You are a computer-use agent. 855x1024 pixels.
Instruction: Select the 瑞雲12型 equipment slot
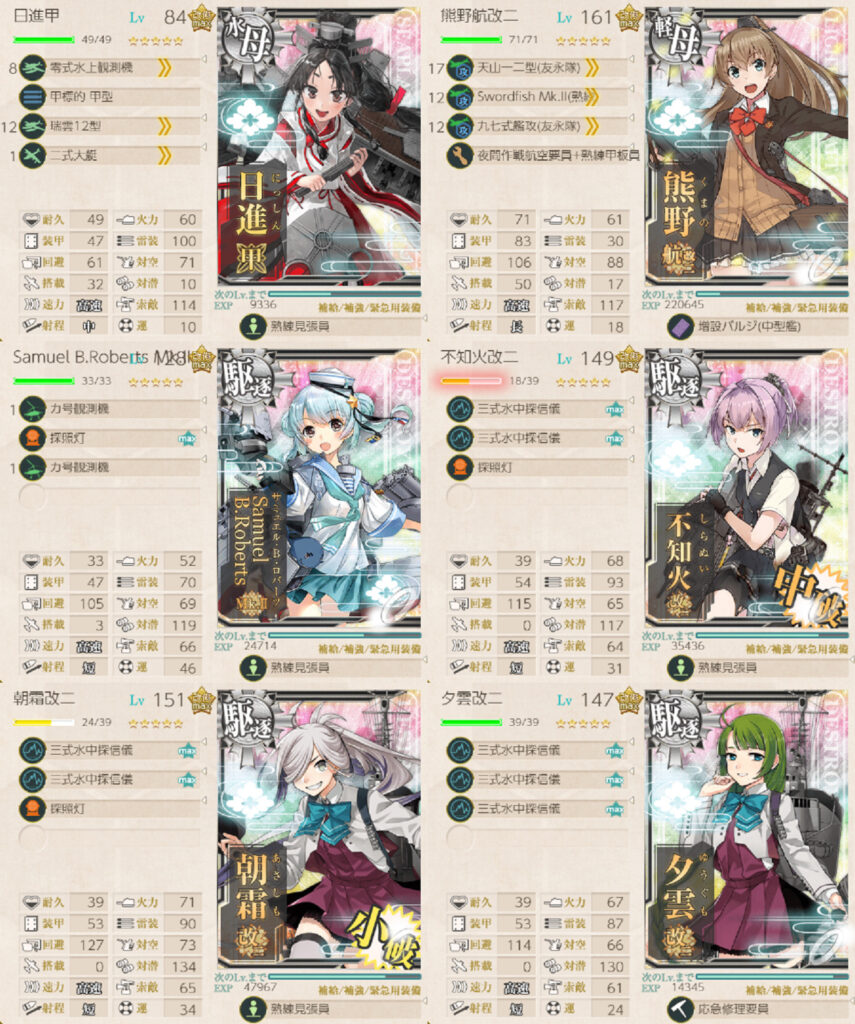tap(110, 126)
